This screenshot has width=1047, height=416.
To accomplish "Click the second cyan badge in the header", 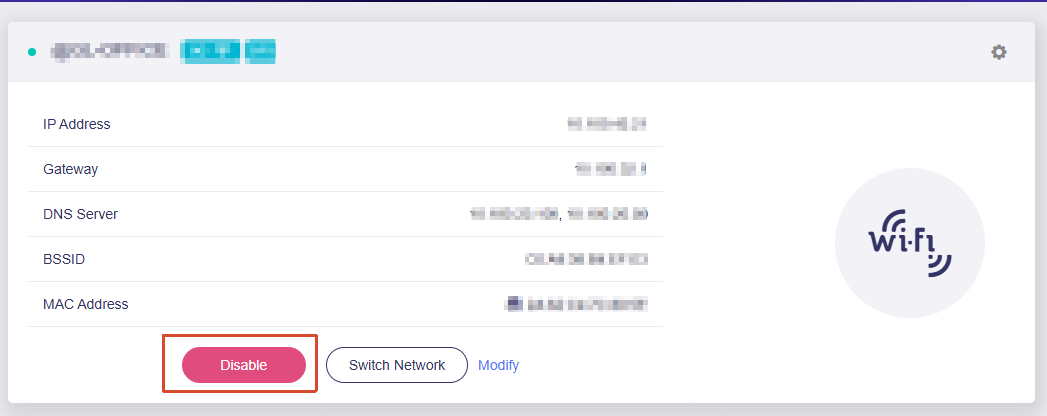I will click(260, 51).
